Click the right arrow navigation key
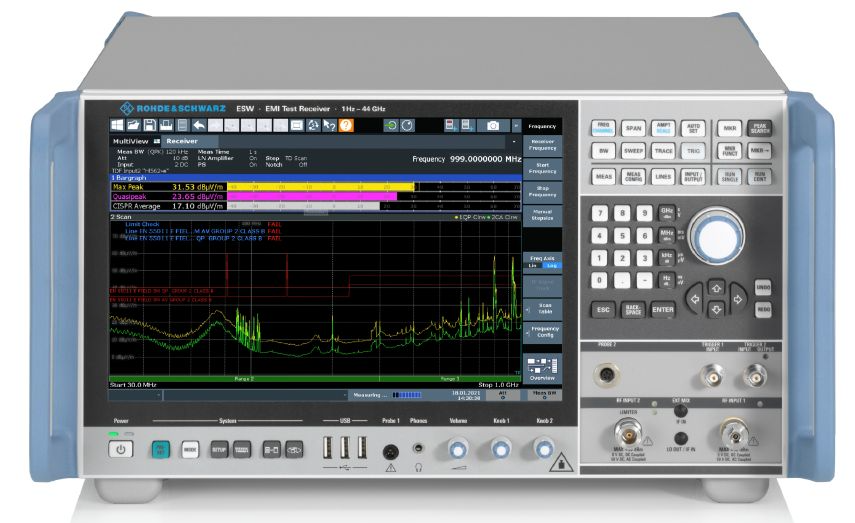Screen dimensions: 855x523 [738, 299]
